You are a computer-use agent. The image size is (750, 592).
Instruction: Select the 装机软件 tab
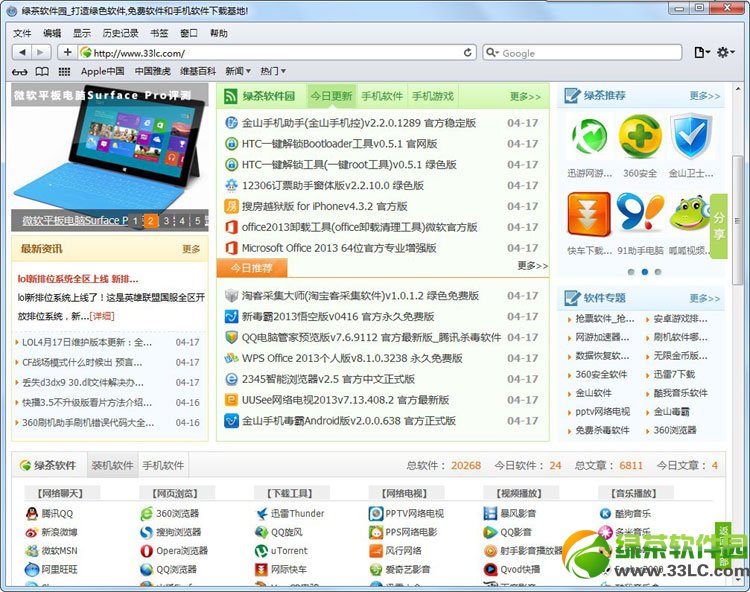pyautogui.click(x=112, y=465)
